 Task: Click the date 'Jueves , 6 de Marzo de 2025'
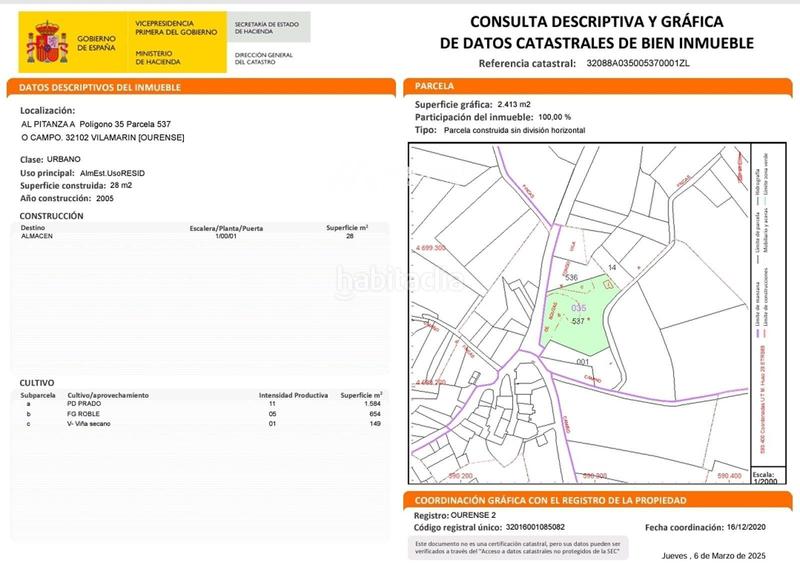point(714,556)
